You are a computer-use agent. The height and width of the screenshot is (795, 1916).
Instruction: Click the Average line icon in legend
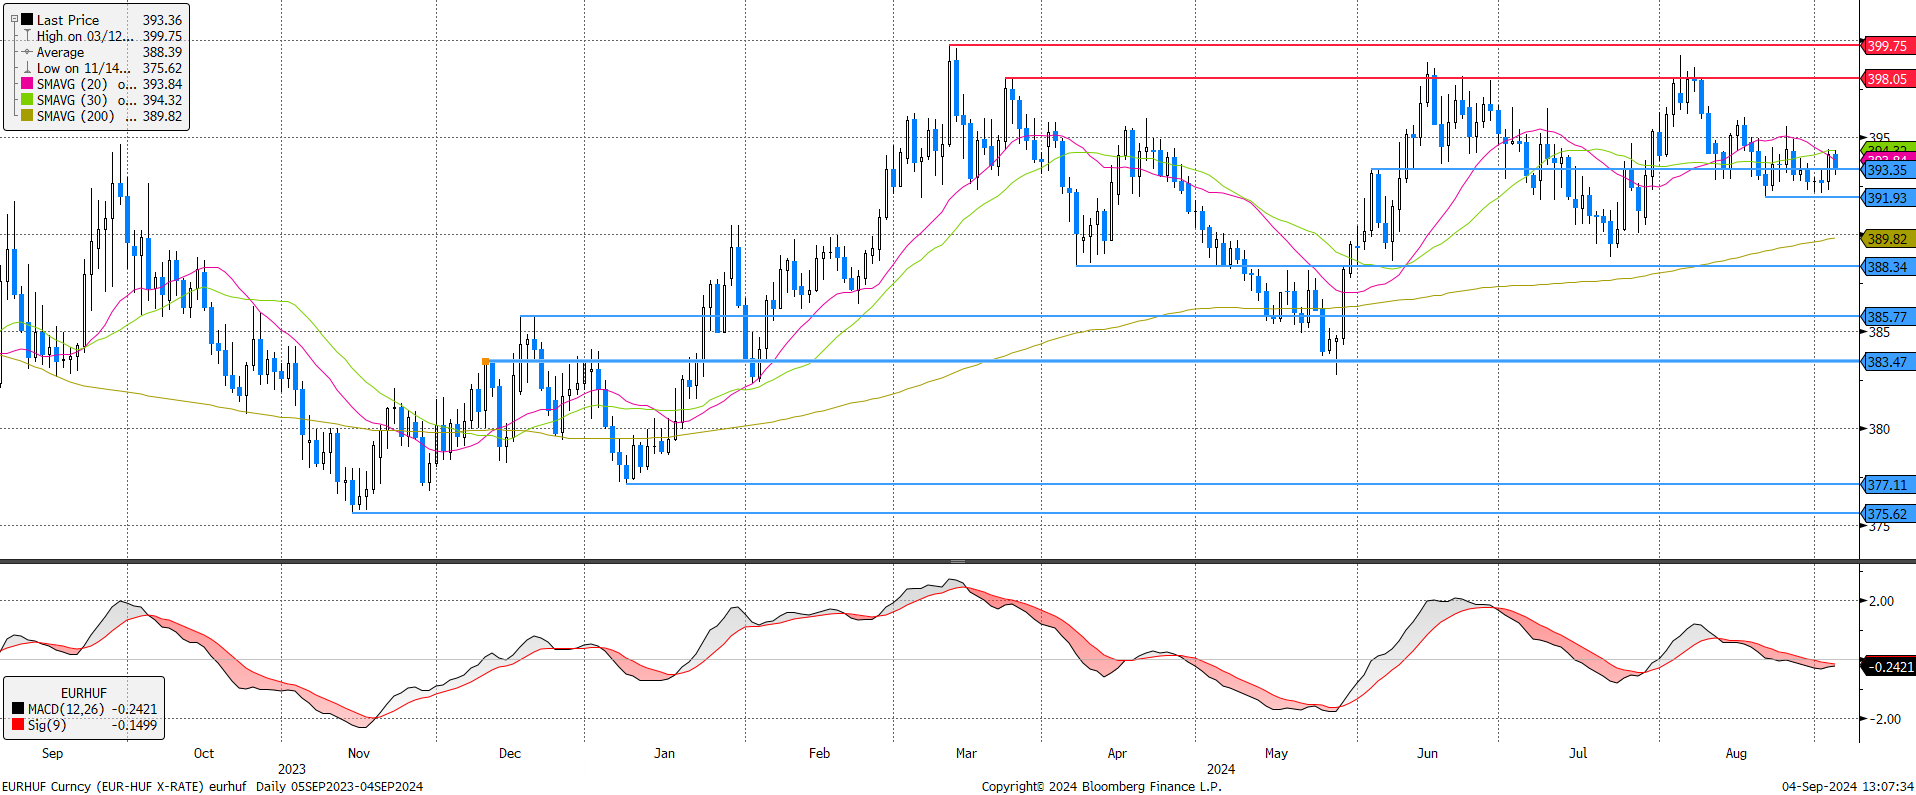tap(27, 52)
